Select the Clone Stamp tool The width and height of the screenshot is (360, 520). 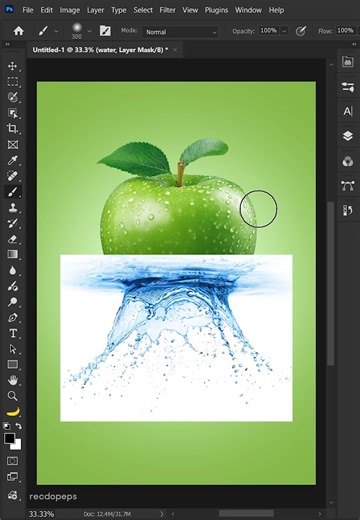[13, 208]
